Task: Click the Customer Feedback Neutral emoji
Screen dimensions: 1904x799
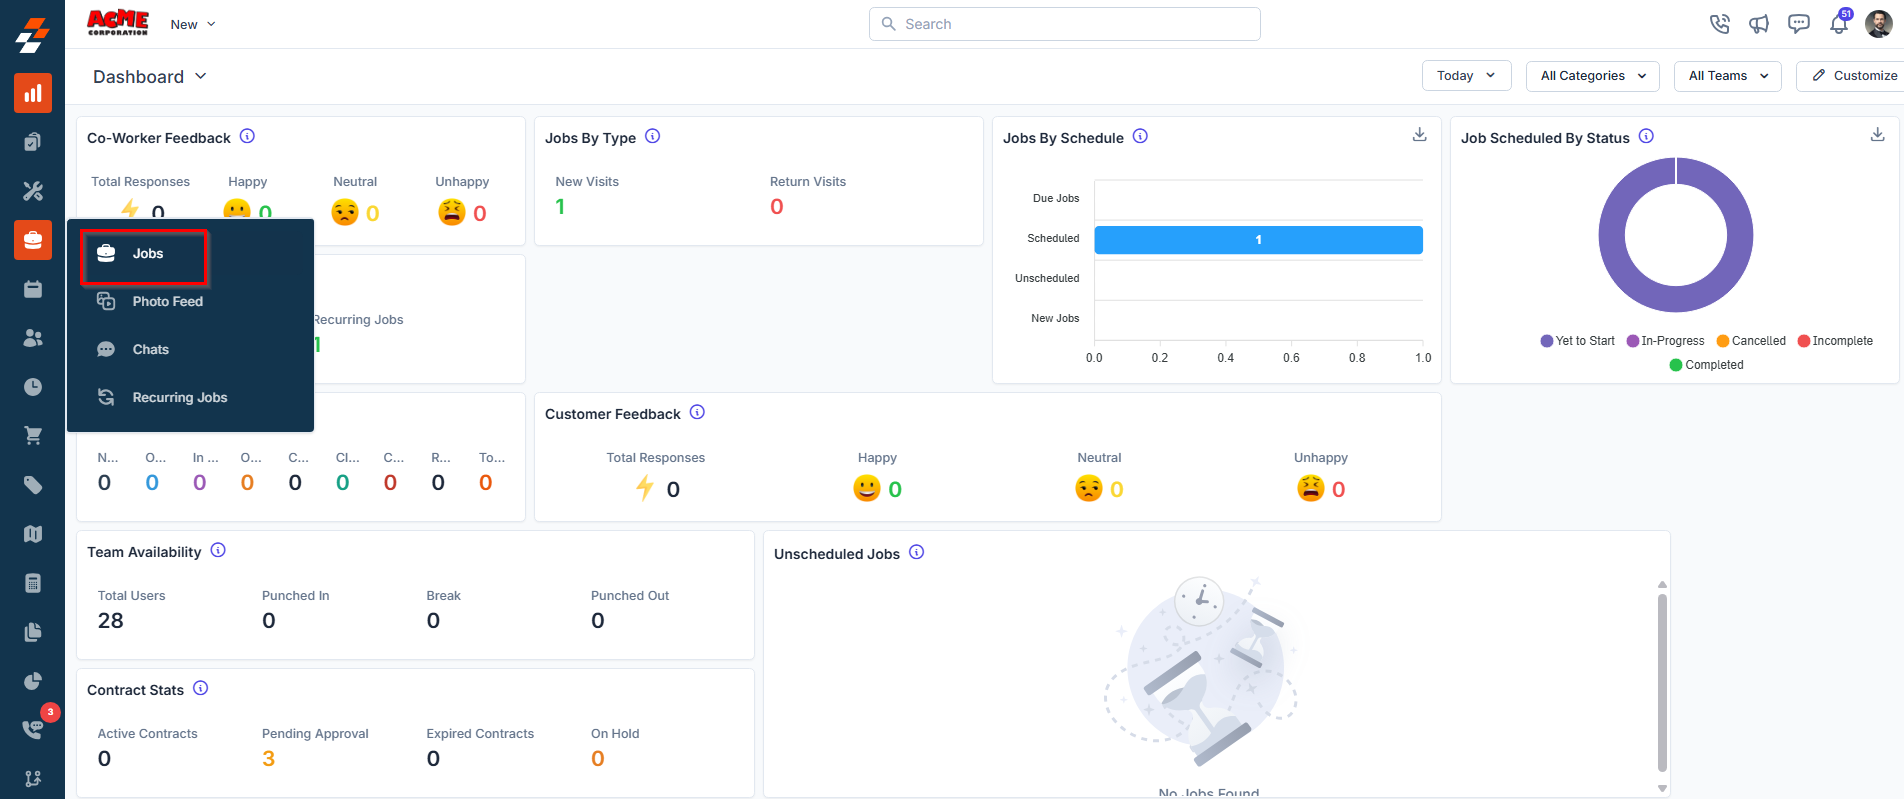Action: point(1088,488)
